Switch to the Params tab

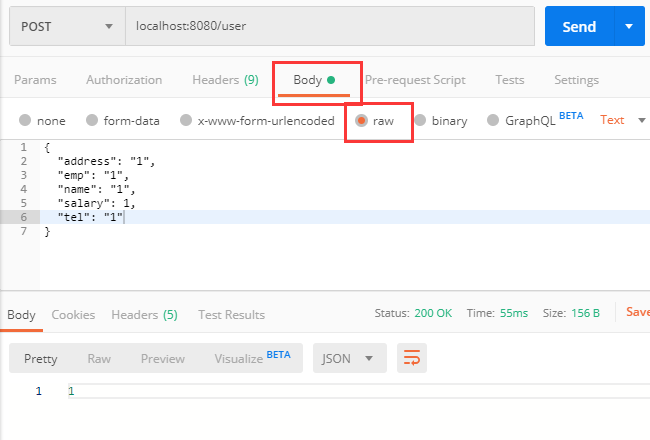35,80
